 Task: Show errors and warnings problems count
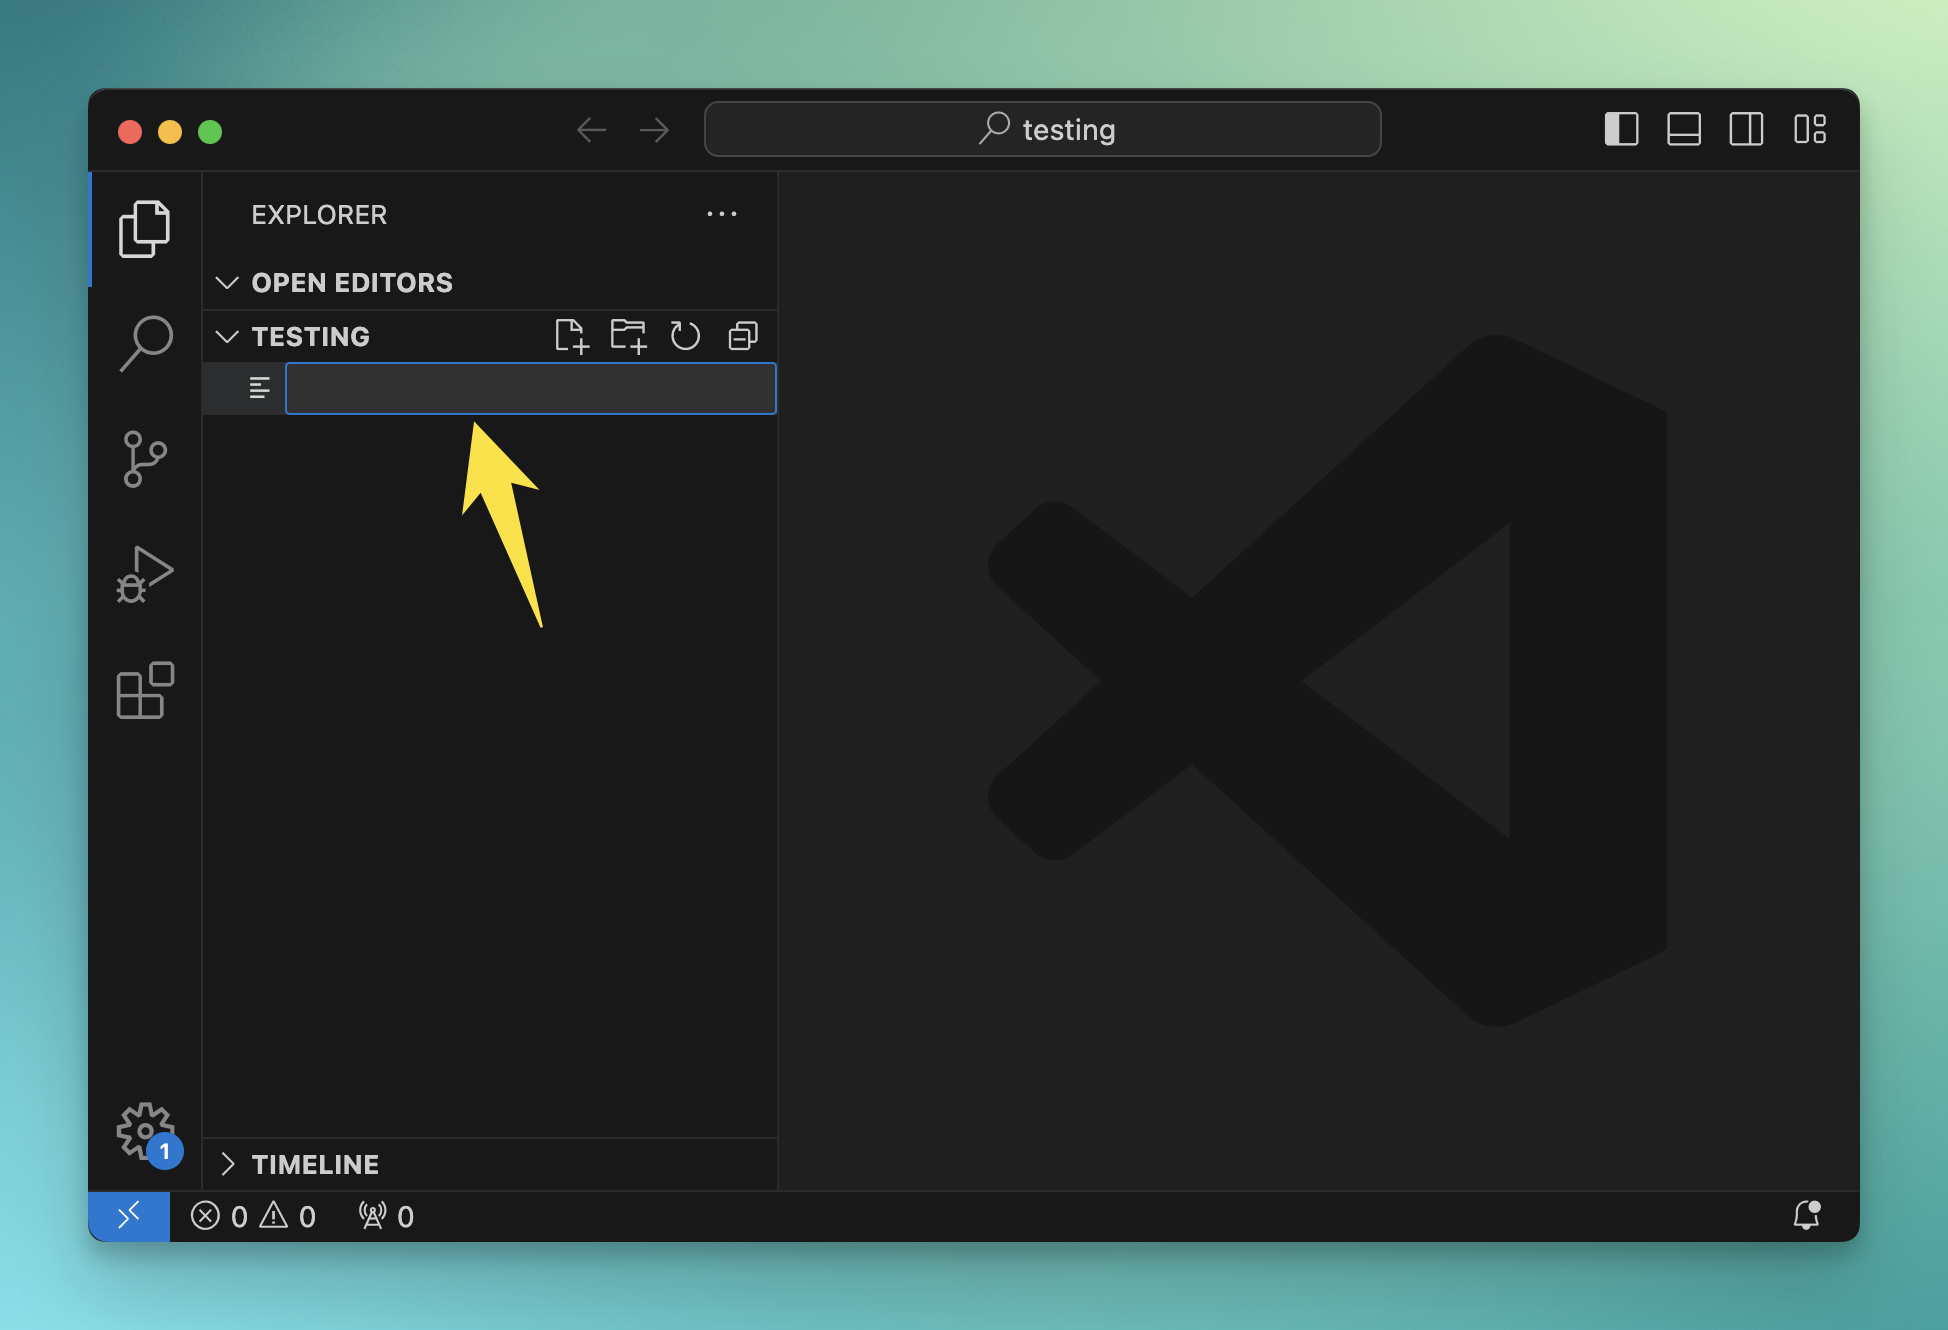[x=254, y=1216]
